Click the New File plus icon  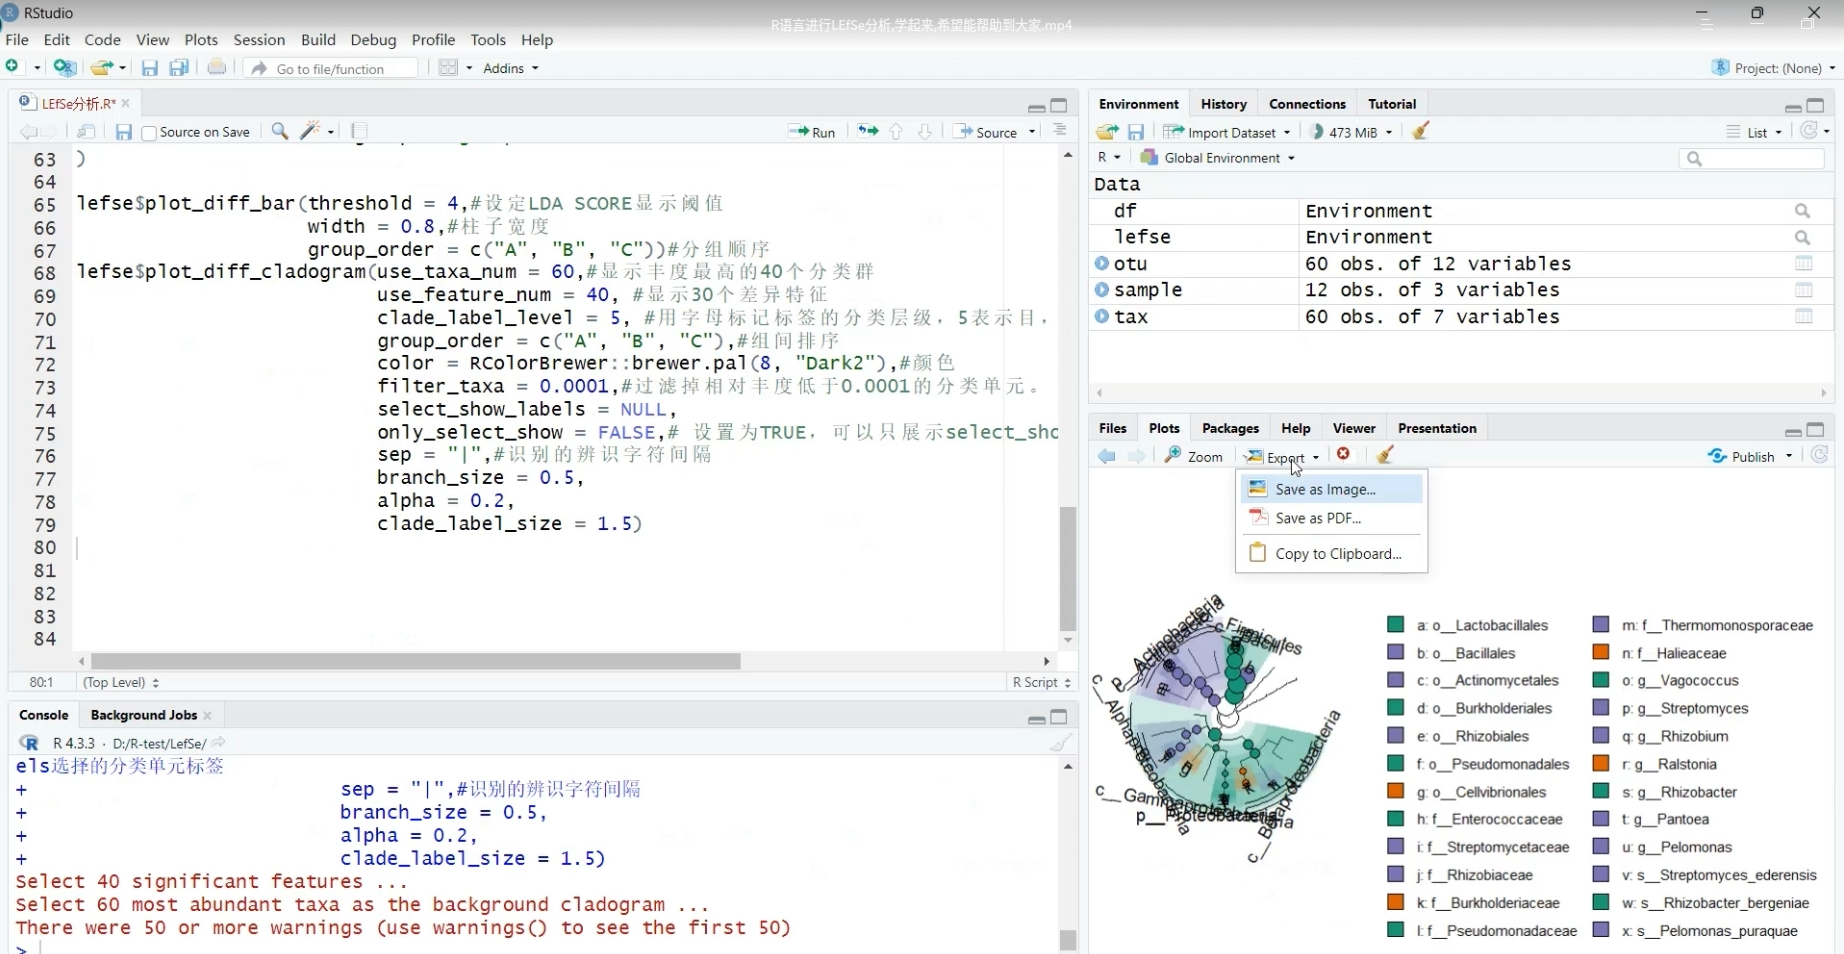click(14, 67)
